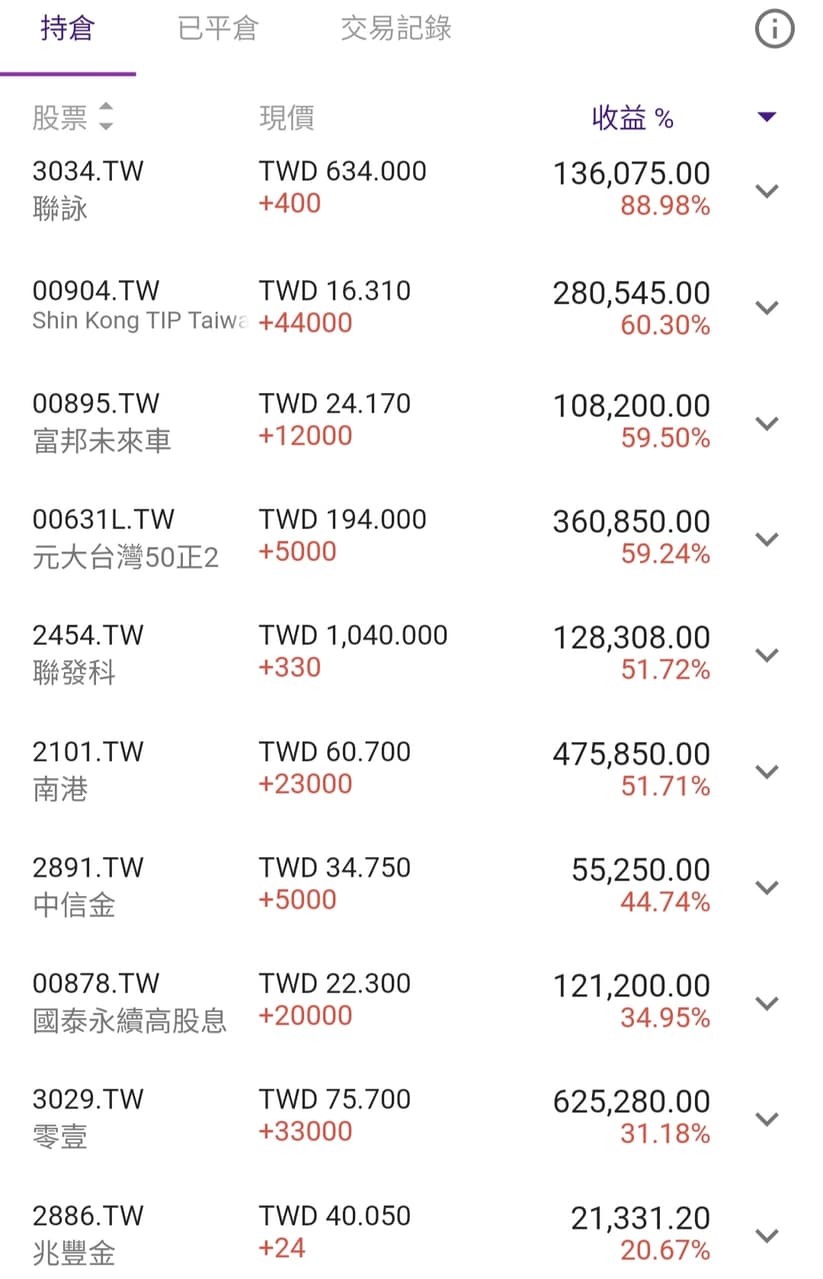Tap the 3029.TW profit amount 625,280.00
This screenshot has width=823, height=1279.
coord(631,1102)
